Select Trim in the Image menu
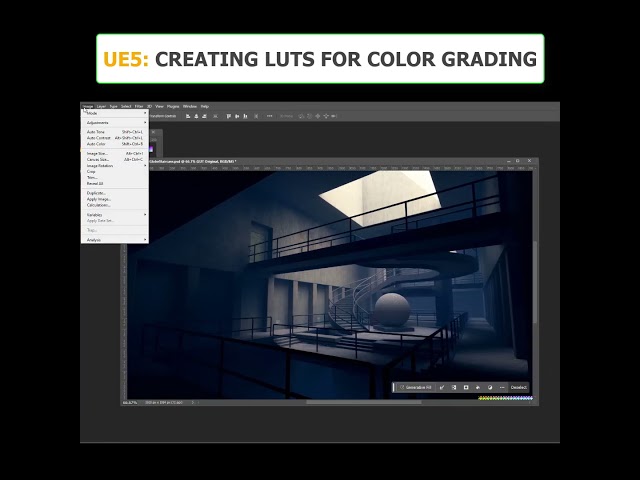Viewport: 640px width, 480px height. [115, 178]
